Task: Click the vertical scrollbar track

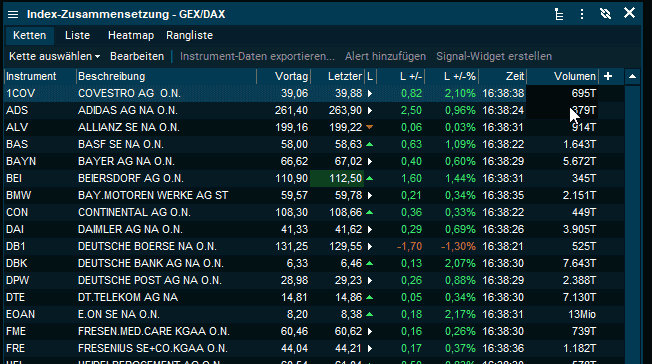Action: tap(632, 225)
